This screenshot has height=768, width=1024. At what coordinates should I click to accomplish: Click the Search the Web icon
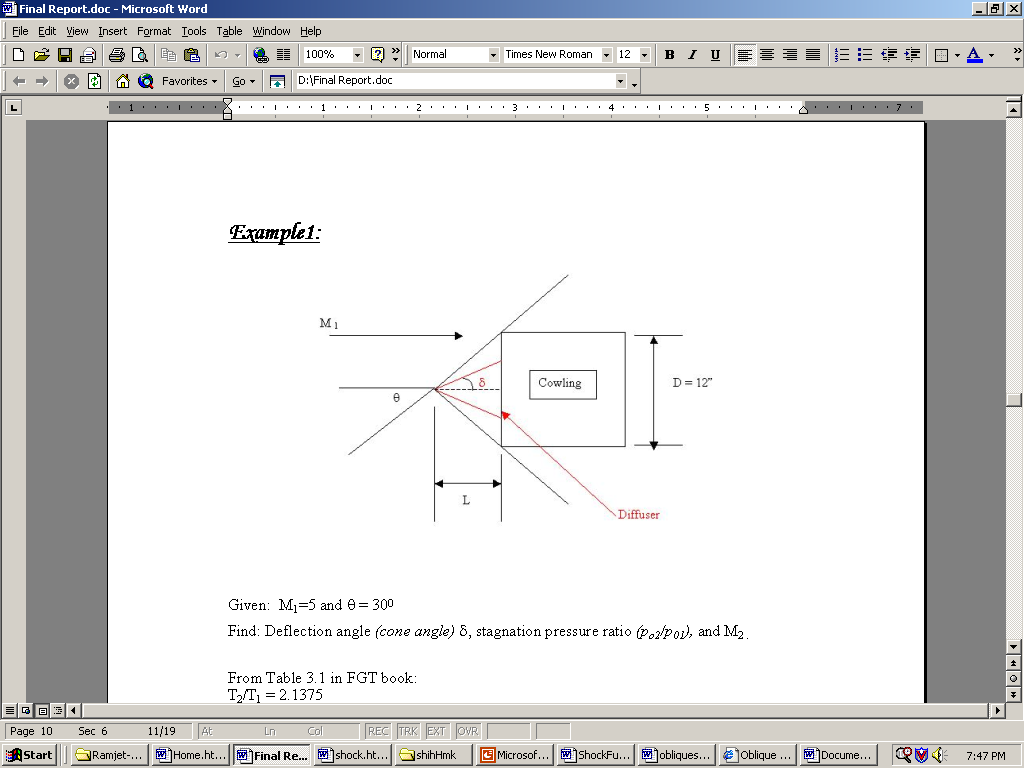coord(146,82)
